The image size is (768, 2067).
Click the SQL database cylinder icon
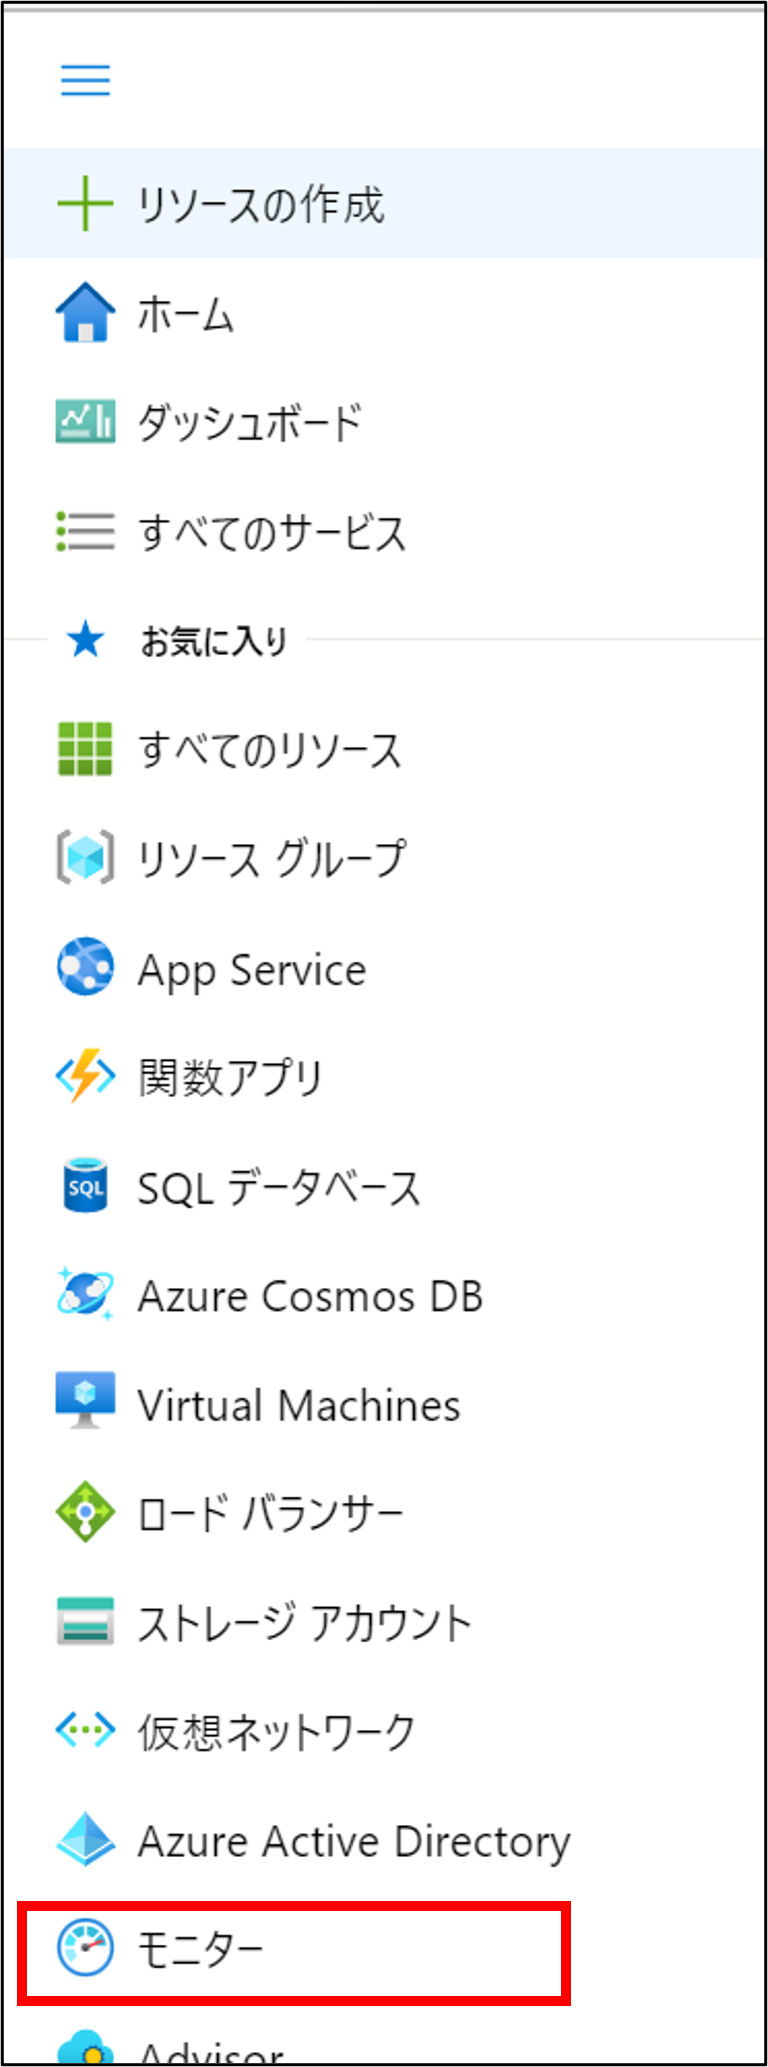(85, 1186)
